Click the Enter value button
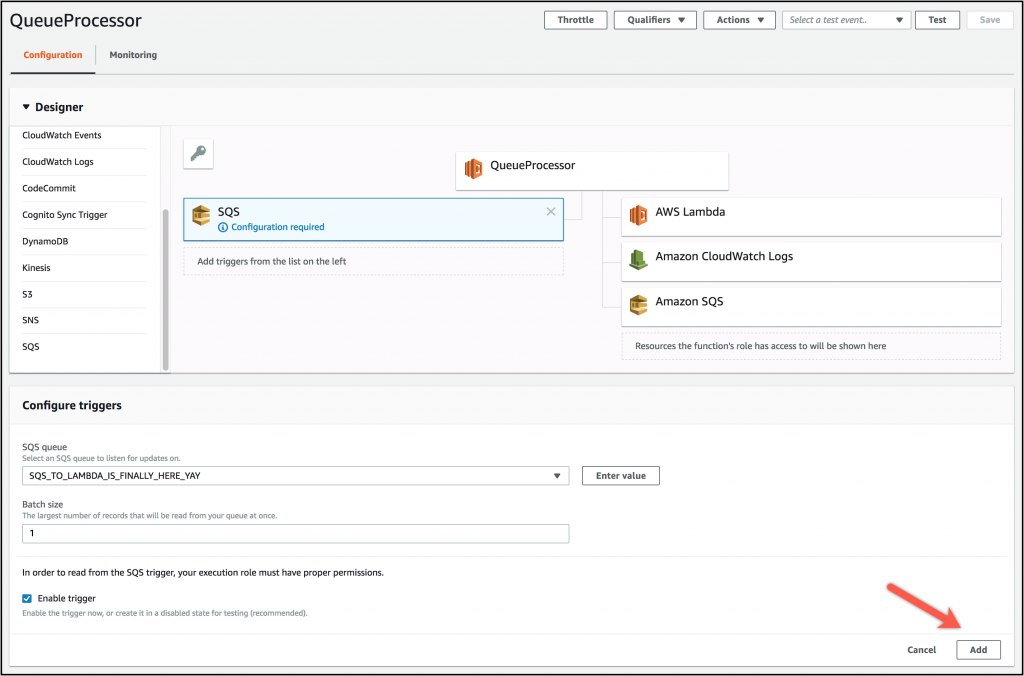This screenshot has height=676, width=1024. 620,475
